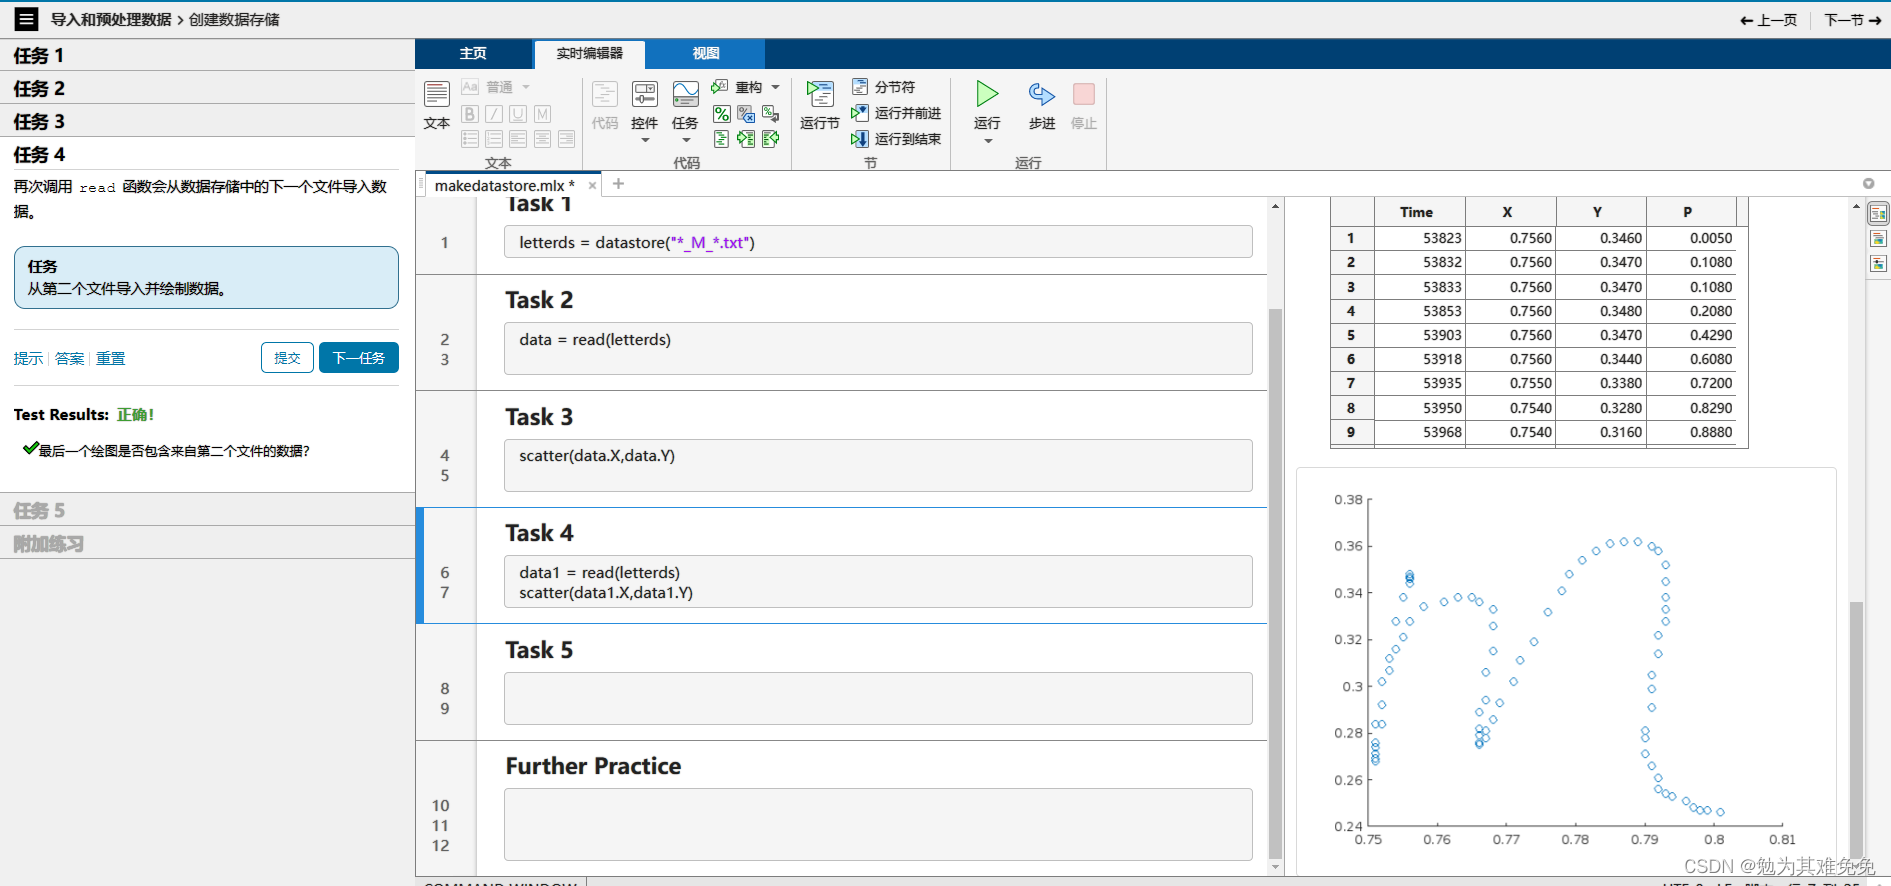Click the hide code view icon

coord(1878,264)
